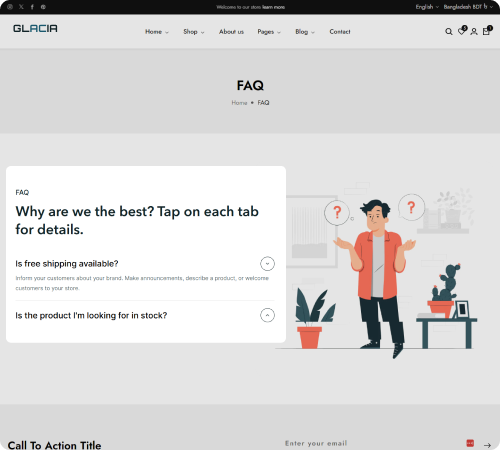
Task: Expand the product in stock question
Action: [267, 315]
